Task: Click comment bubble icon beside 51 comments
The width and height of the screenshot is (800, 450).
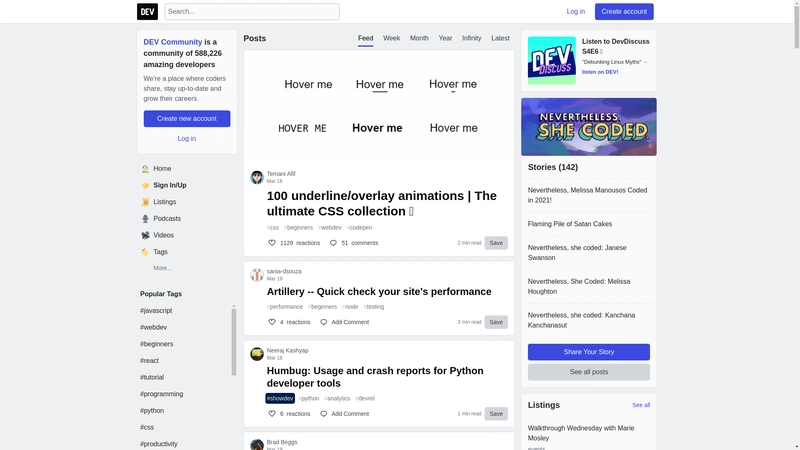Action: [x=333, y=243]
